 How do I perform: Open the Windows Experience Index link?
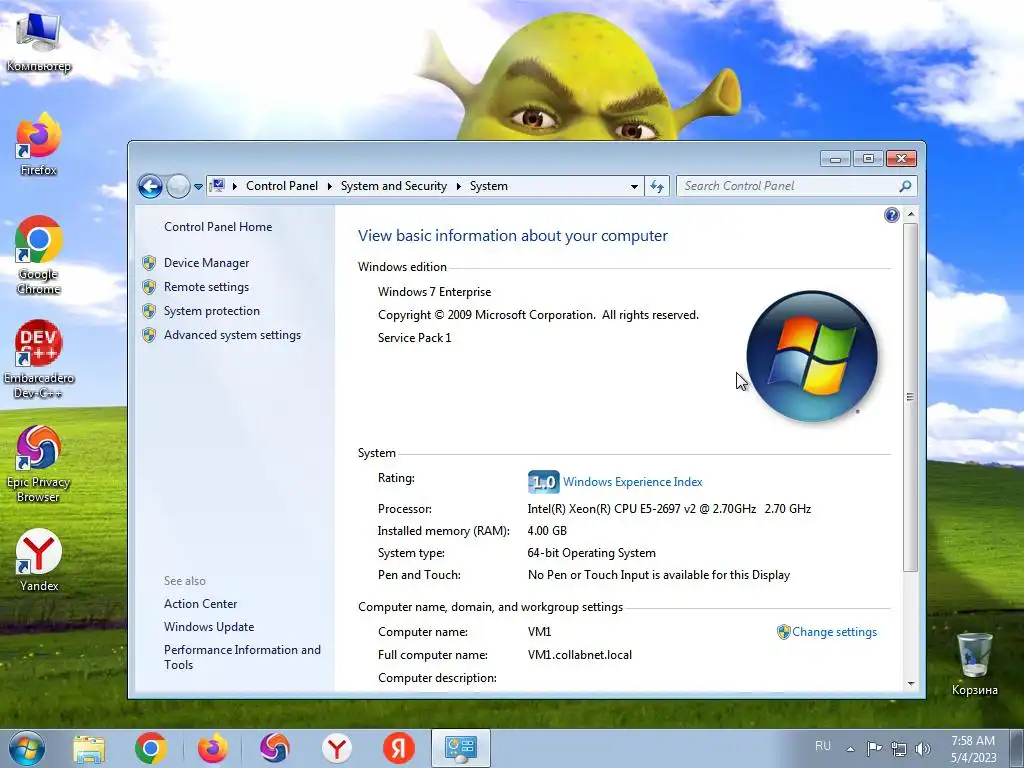(x=633, y=482)
